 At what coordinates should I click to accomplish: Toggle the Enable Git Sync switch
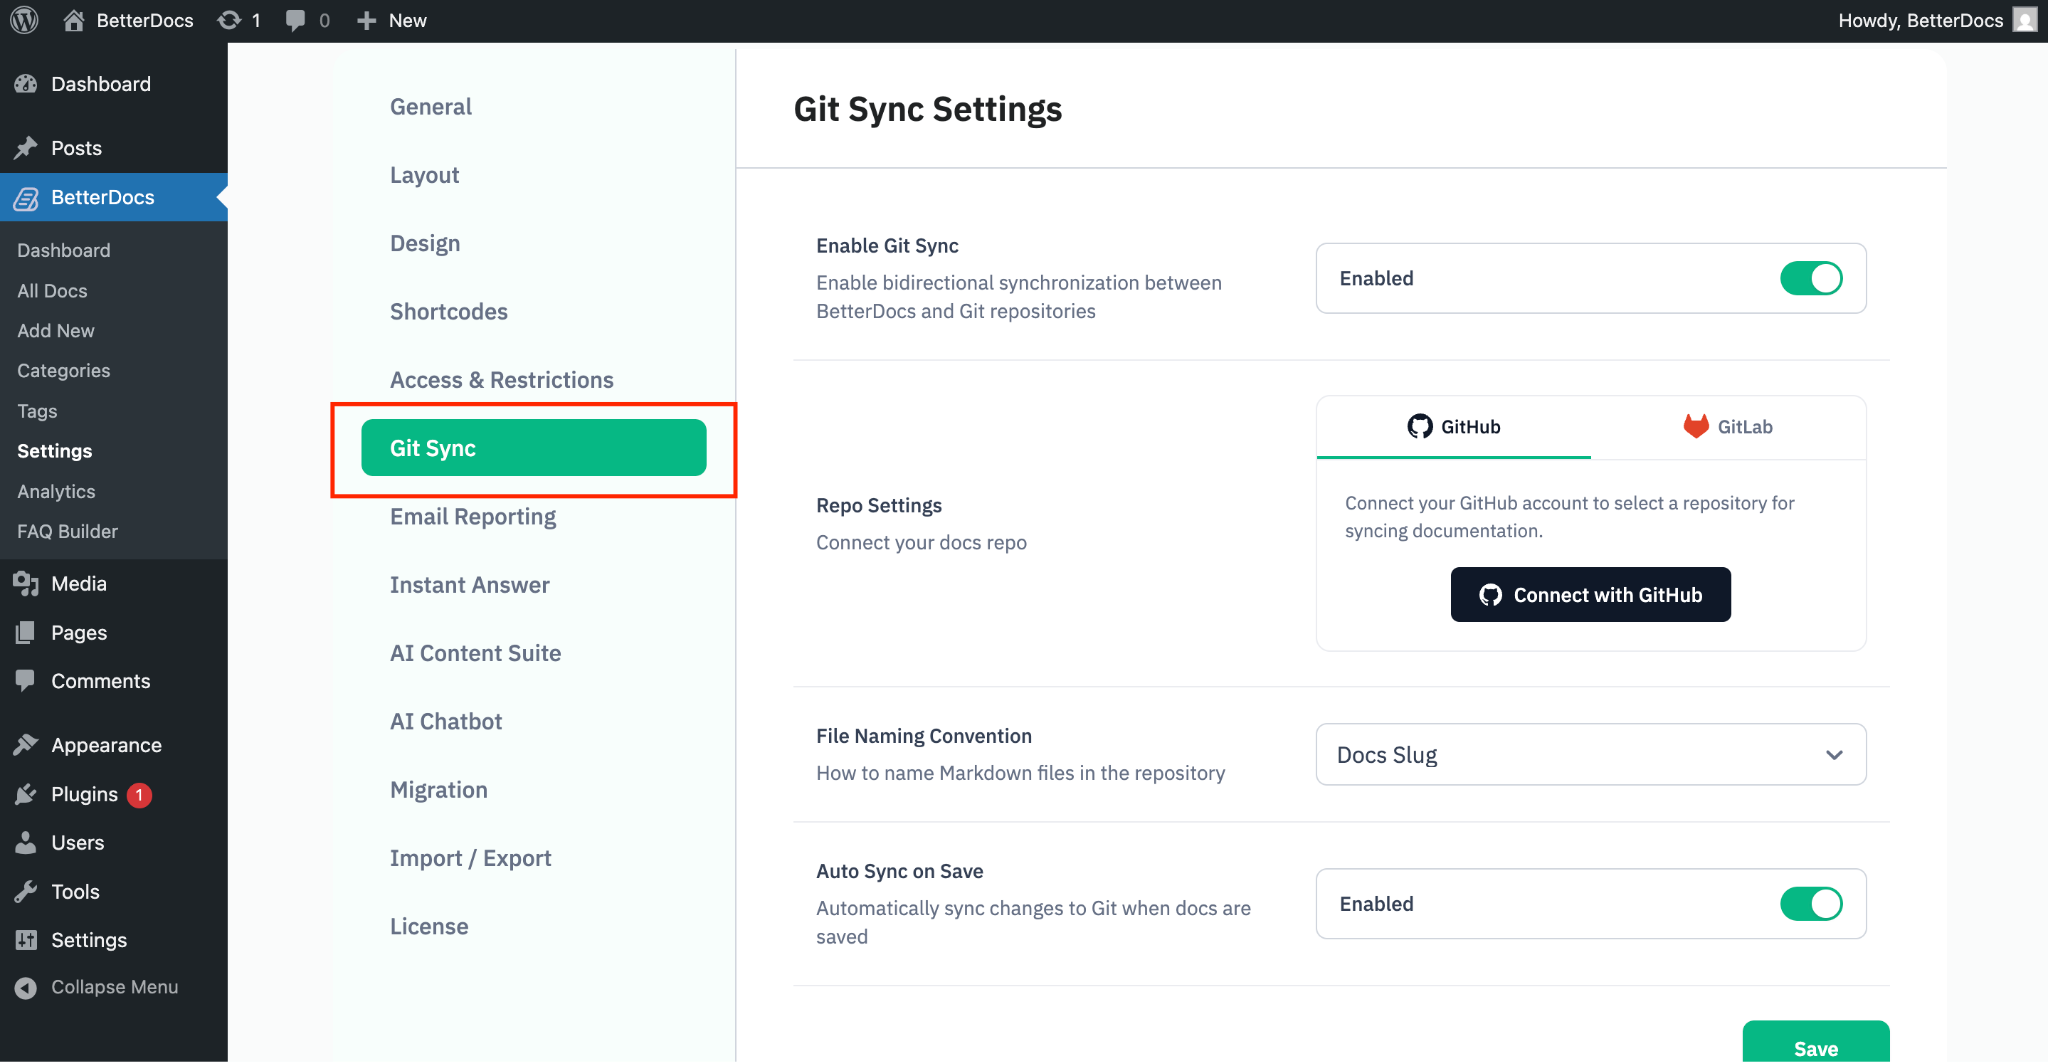(1811, 278)
